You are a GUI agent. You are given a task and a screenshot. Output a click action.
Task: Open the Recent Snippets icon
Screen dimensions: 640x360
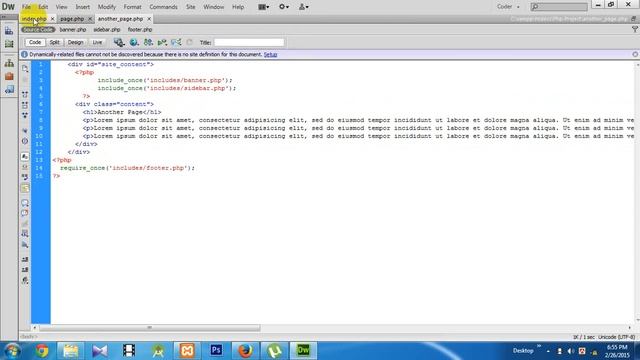(x=25, y=233)
